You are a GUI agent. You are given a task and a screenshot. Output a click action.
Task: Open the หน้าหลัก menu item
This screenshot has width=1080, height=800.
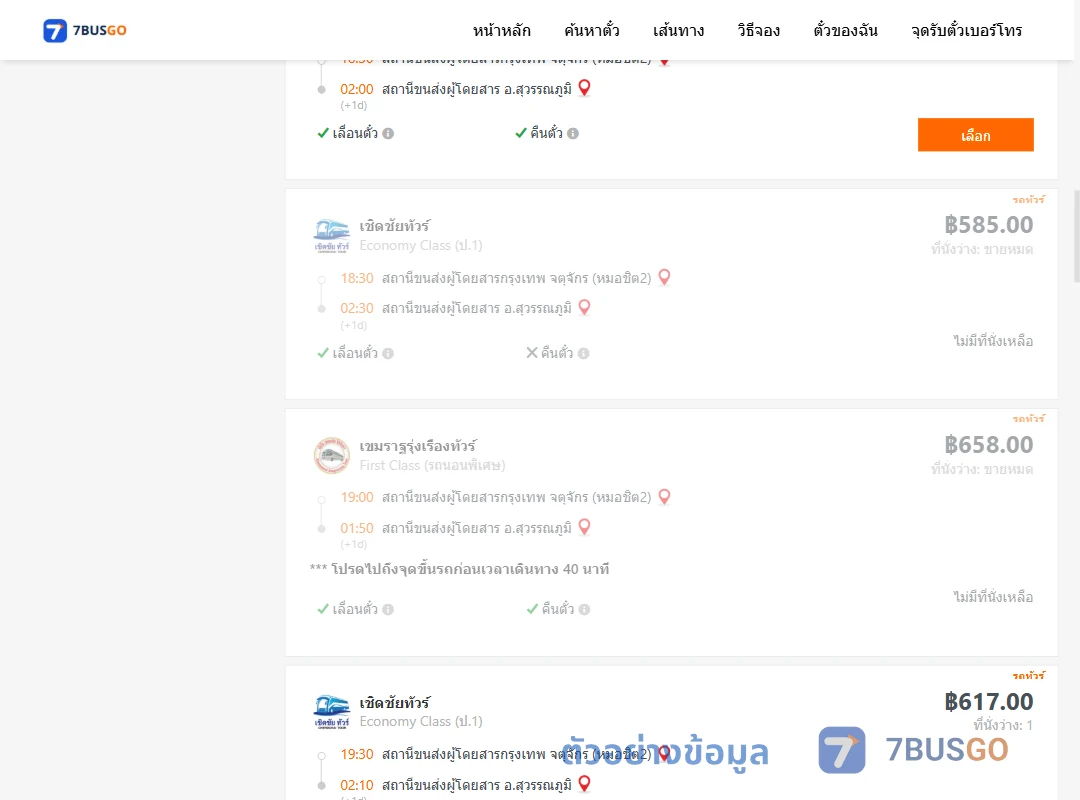tap(501, 30)
